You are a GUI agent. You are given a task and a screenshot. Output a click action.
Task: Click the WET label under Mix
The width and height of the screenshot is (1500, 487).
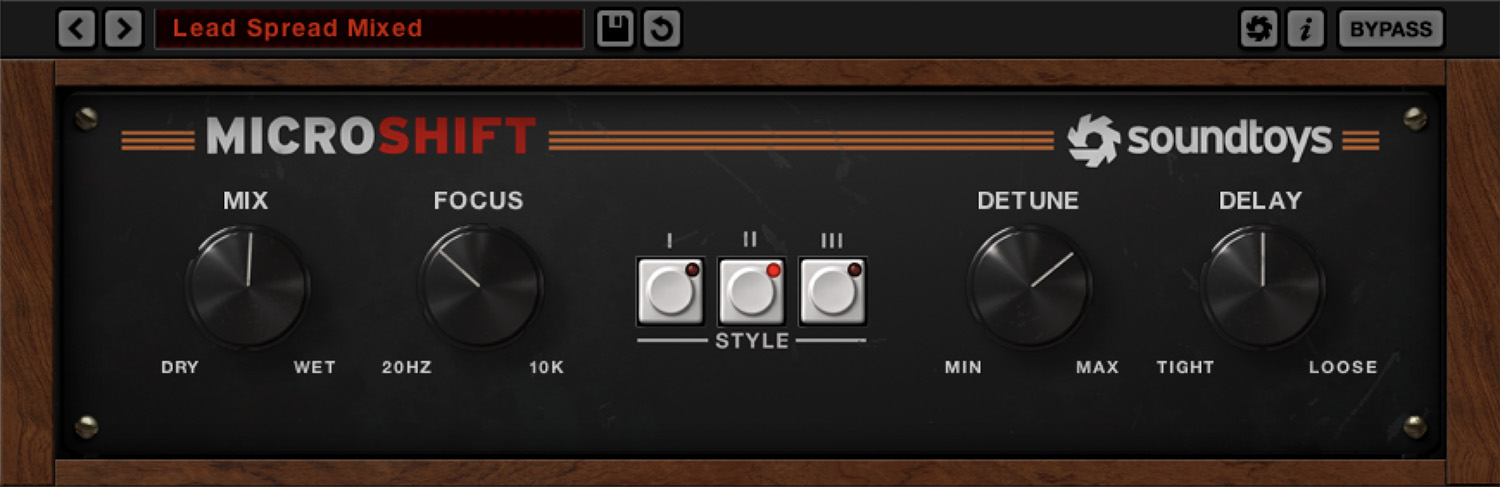click(314, 367)
